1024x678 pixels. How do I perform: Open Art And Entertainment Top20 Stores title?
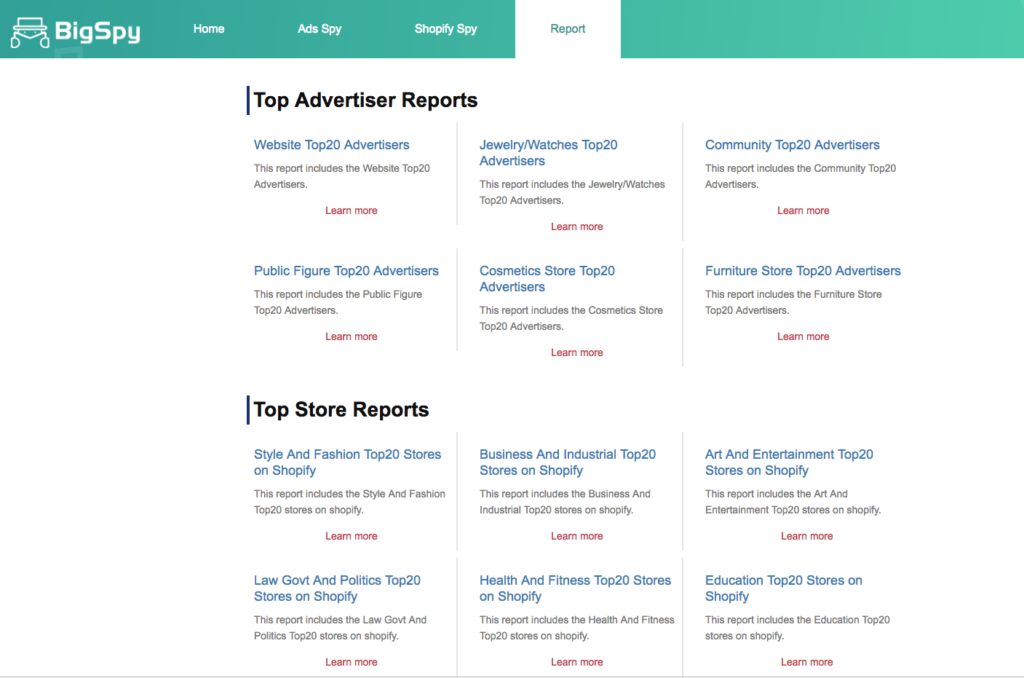point(789,462)
